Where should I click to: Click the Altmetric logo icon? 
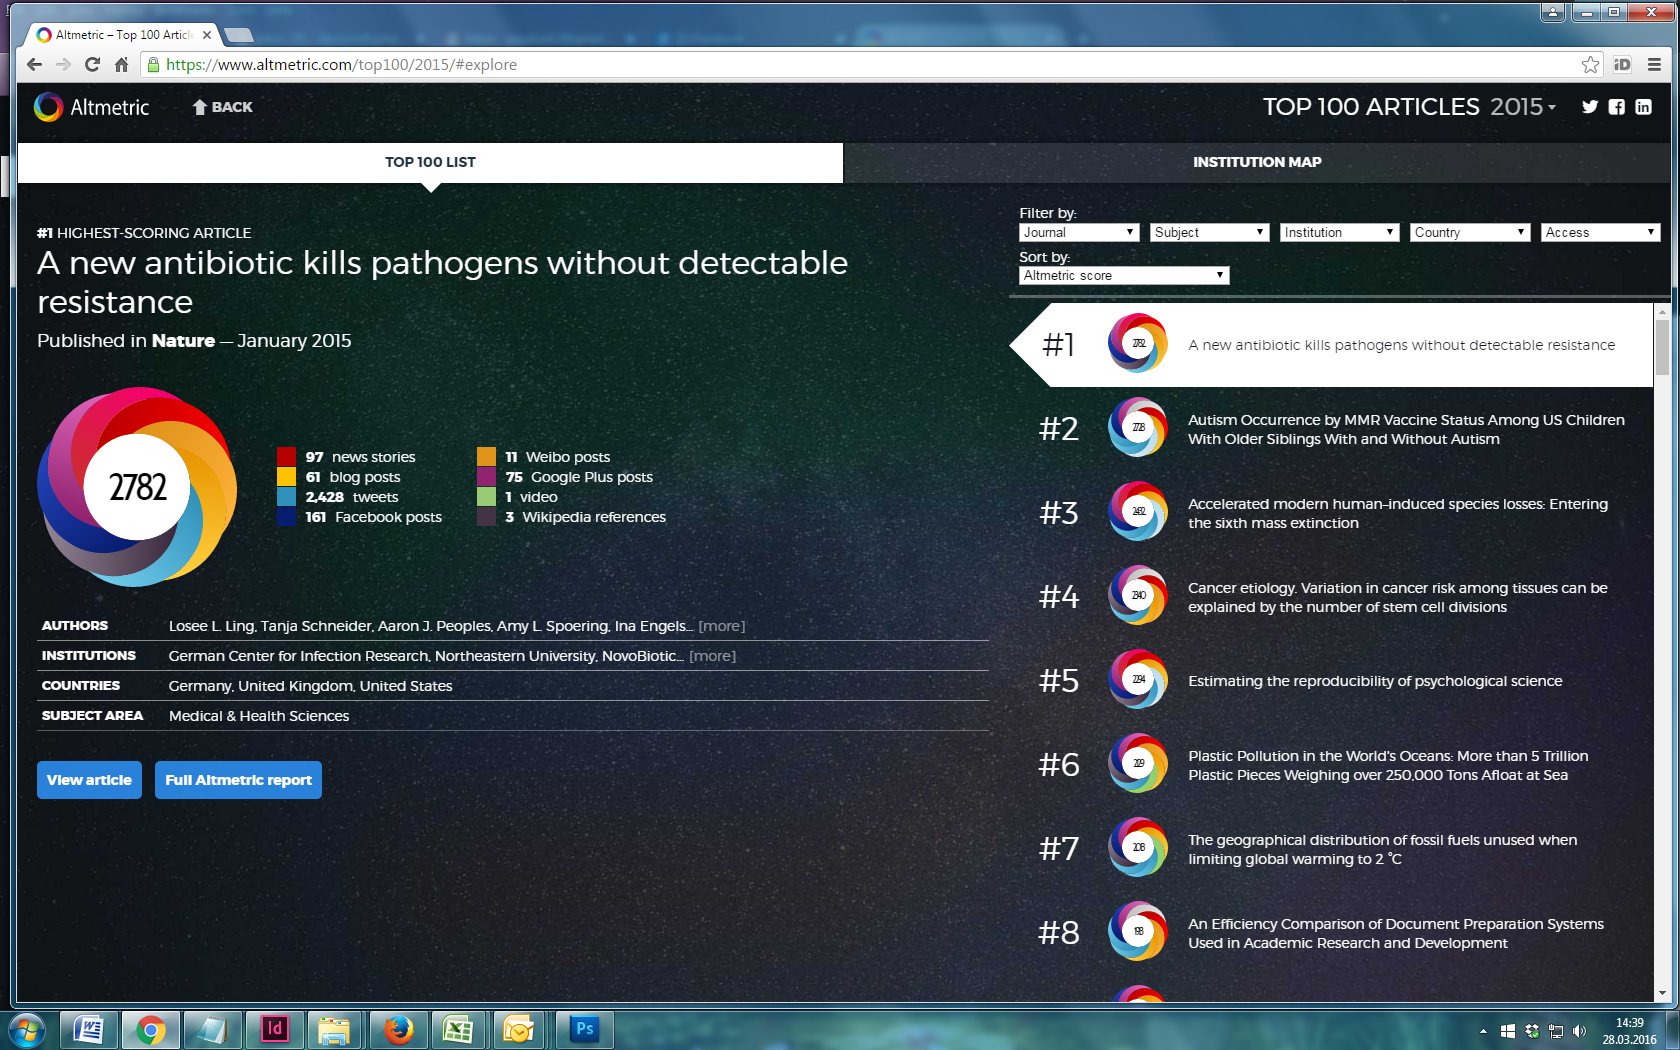coord(48,107)
